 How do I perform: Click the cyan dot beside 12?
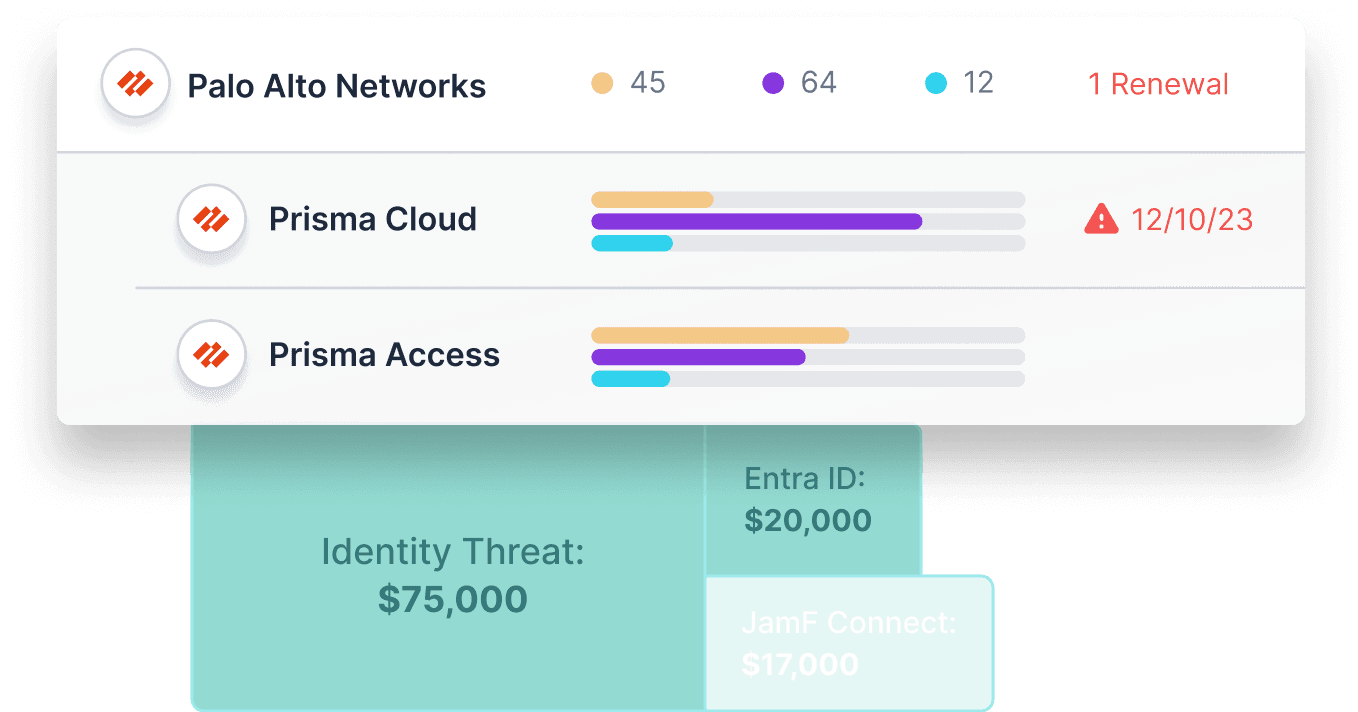click(936, 84)
